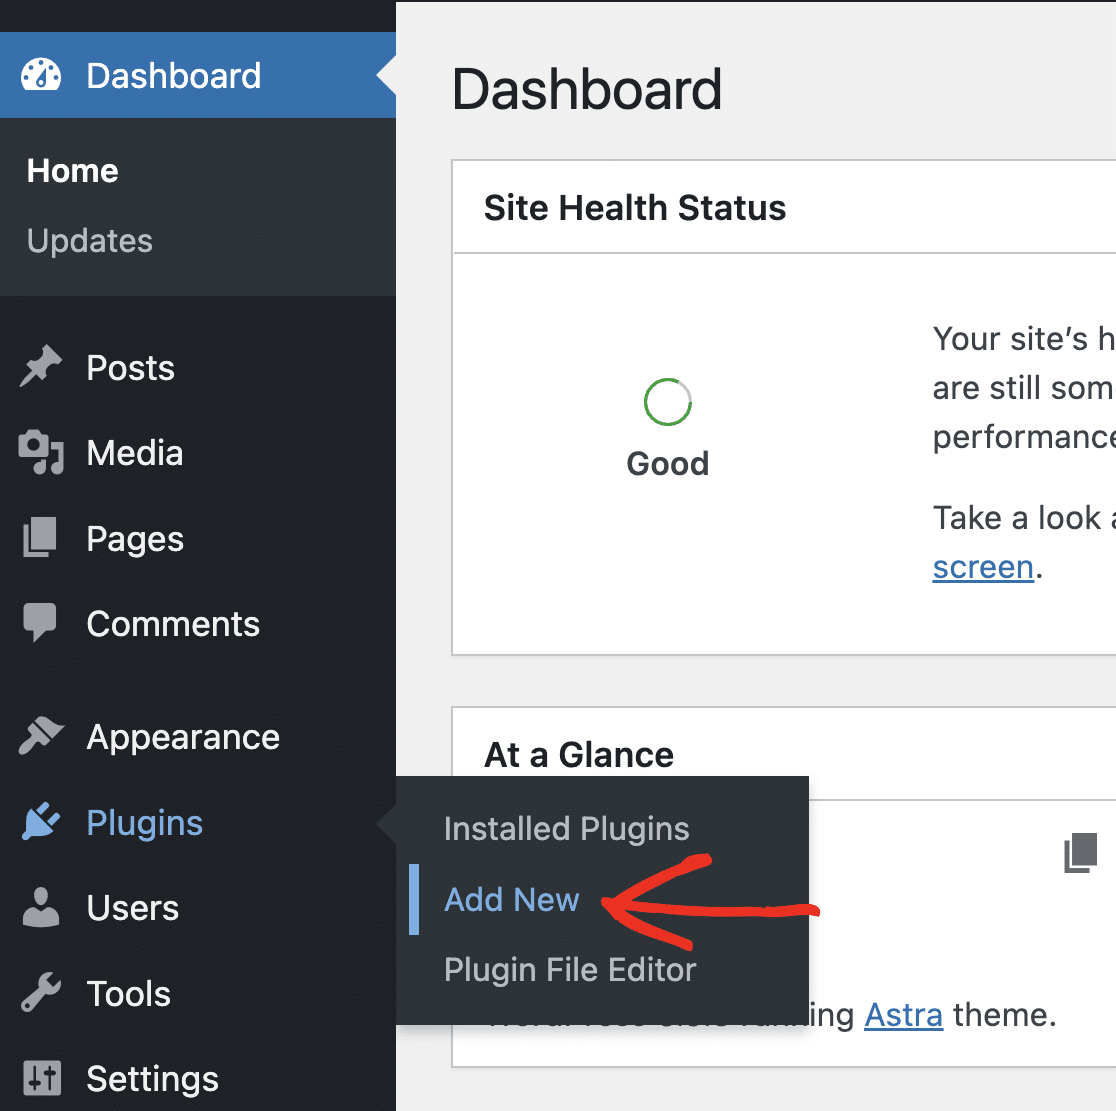Open the Pages menu
This screenshot has width=1116, height=1111.
[x=198, y=538]
